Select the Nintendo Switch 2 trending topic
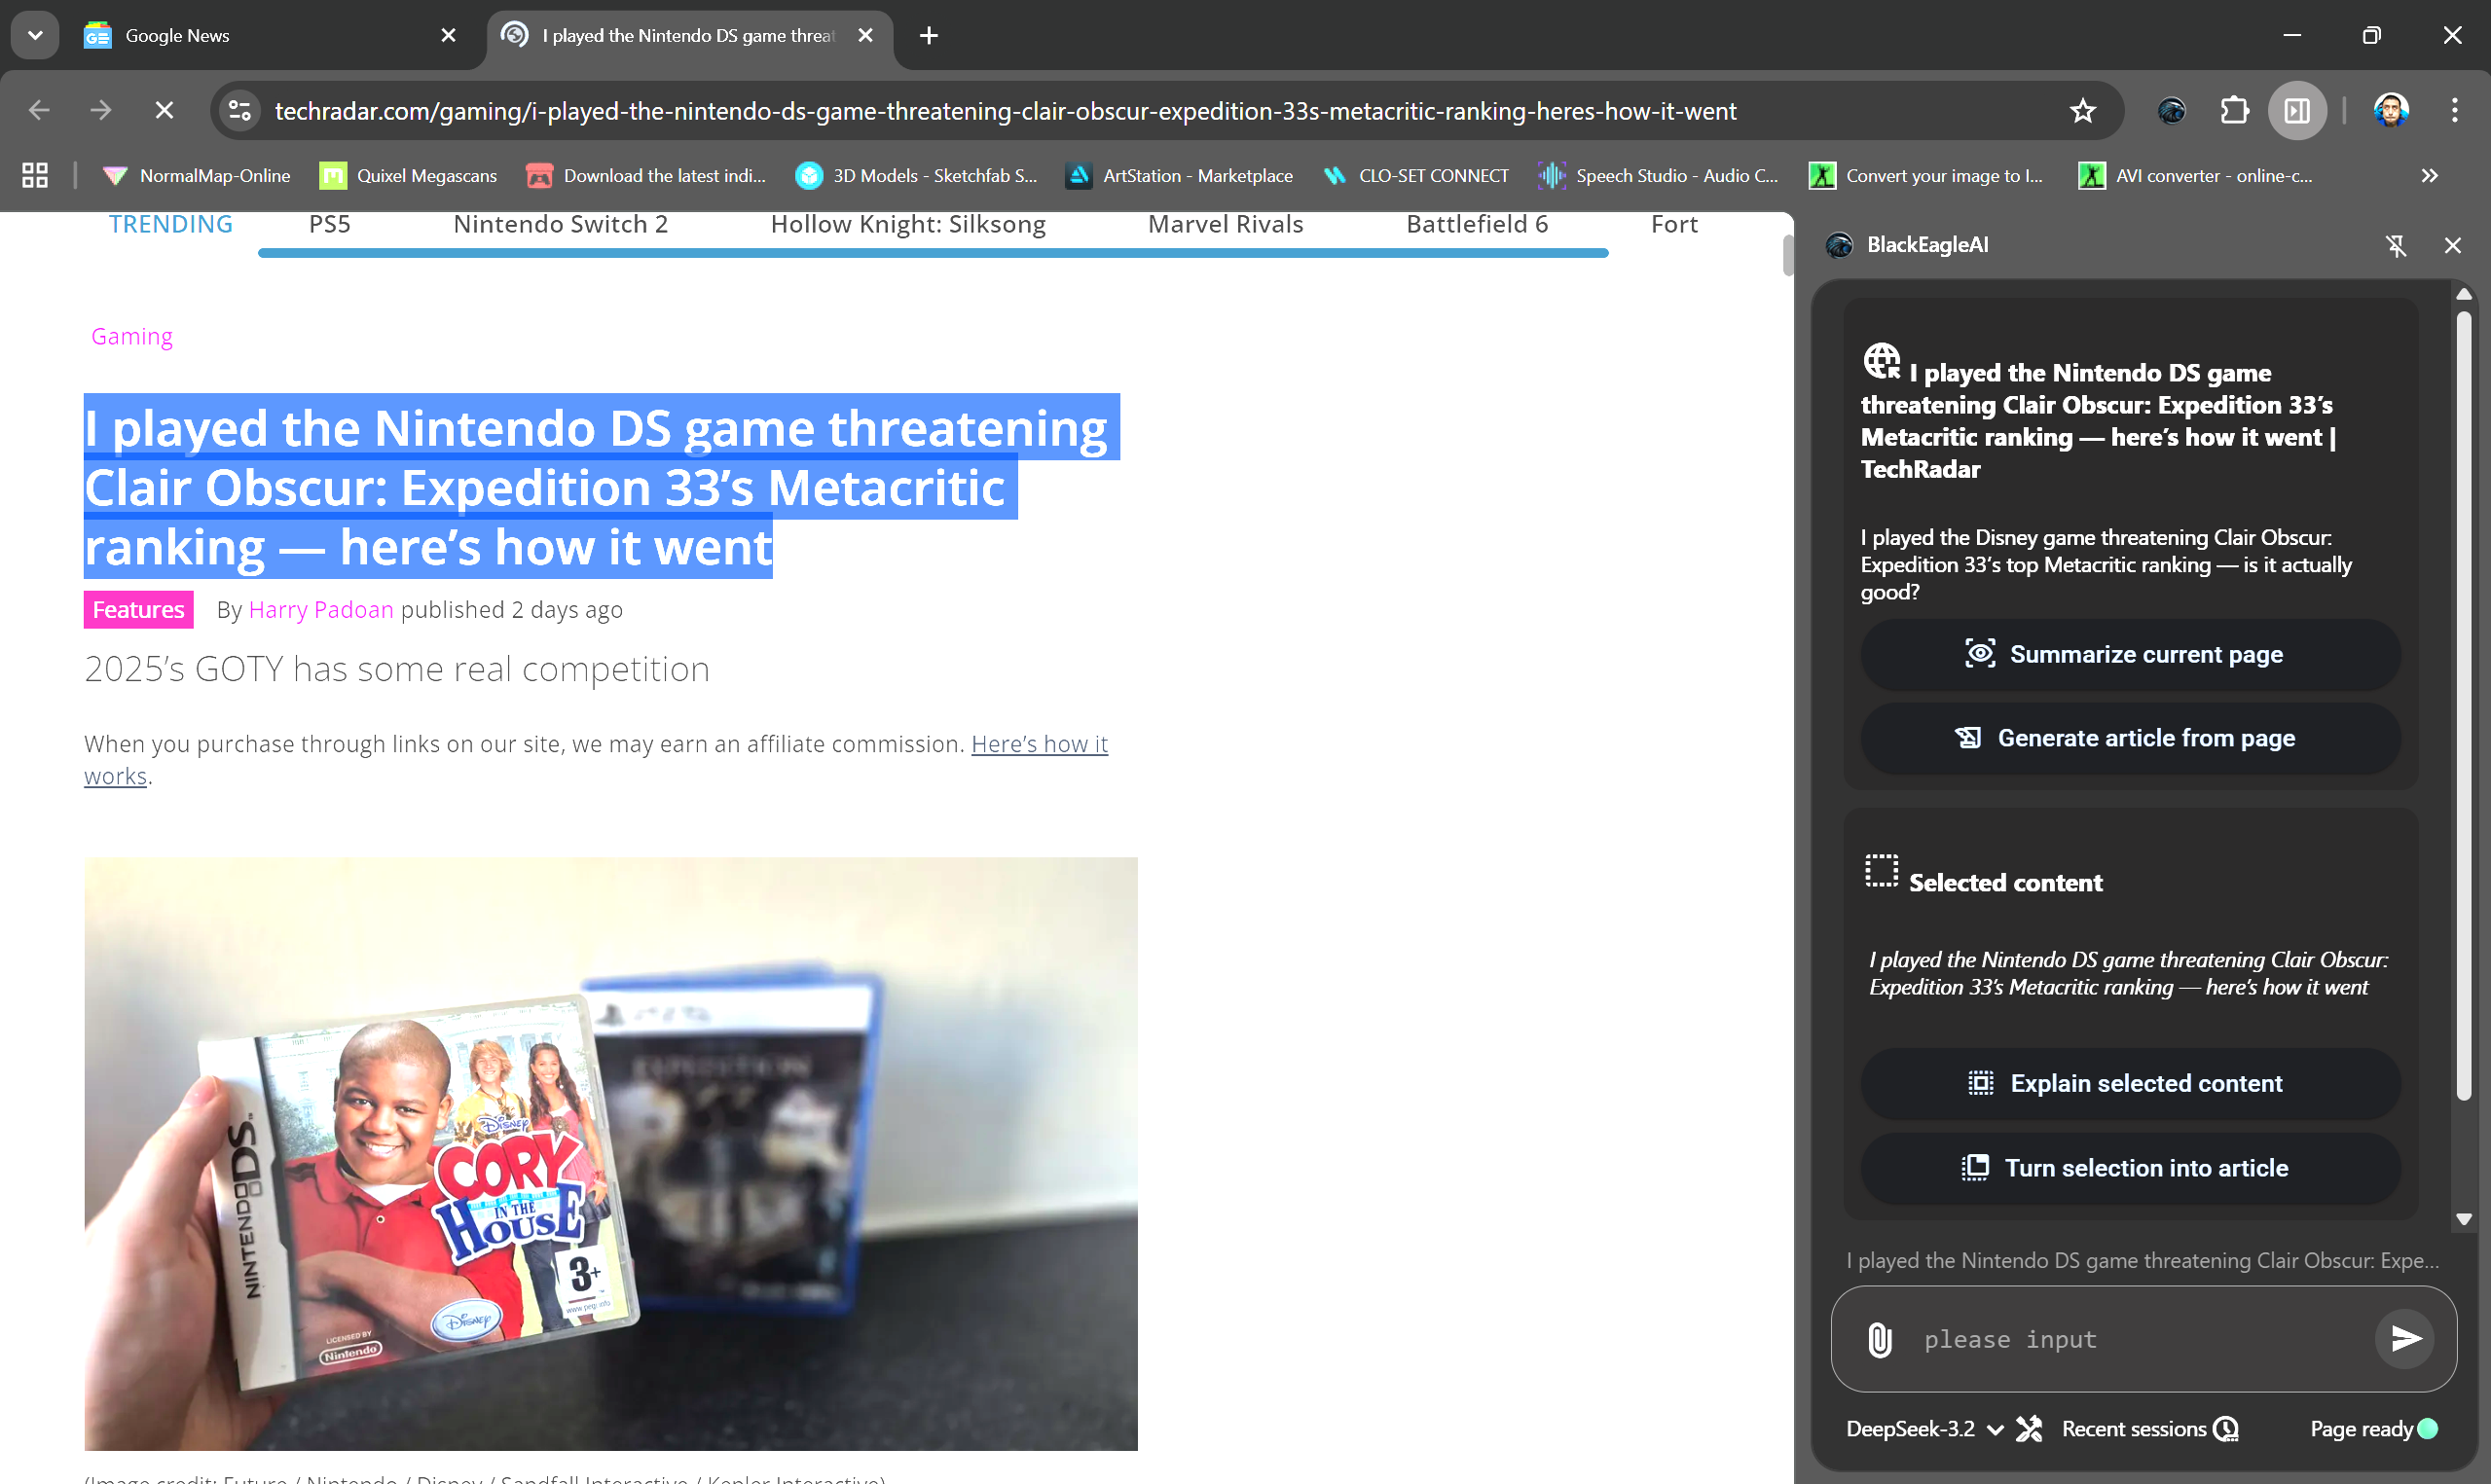The image size is (2491, 1484). tap(560, 224)
